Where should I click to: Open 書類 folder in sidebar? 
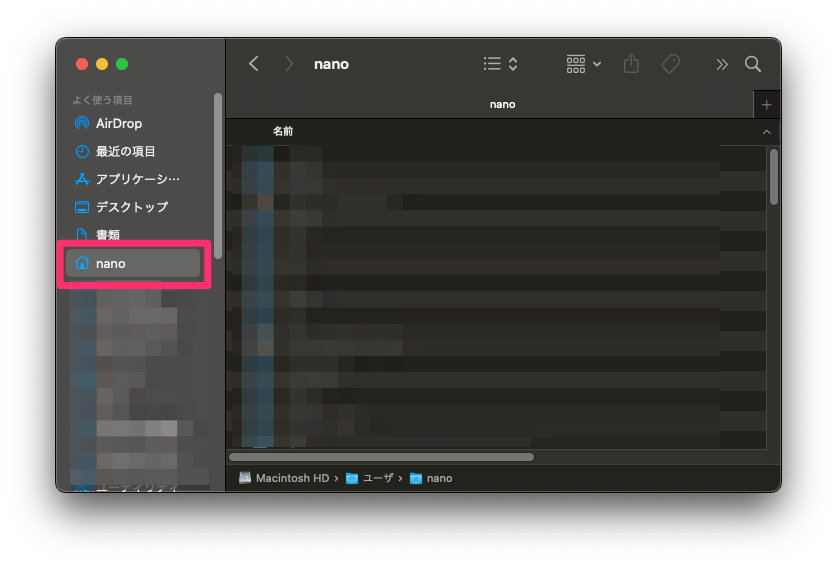(108, 235)
